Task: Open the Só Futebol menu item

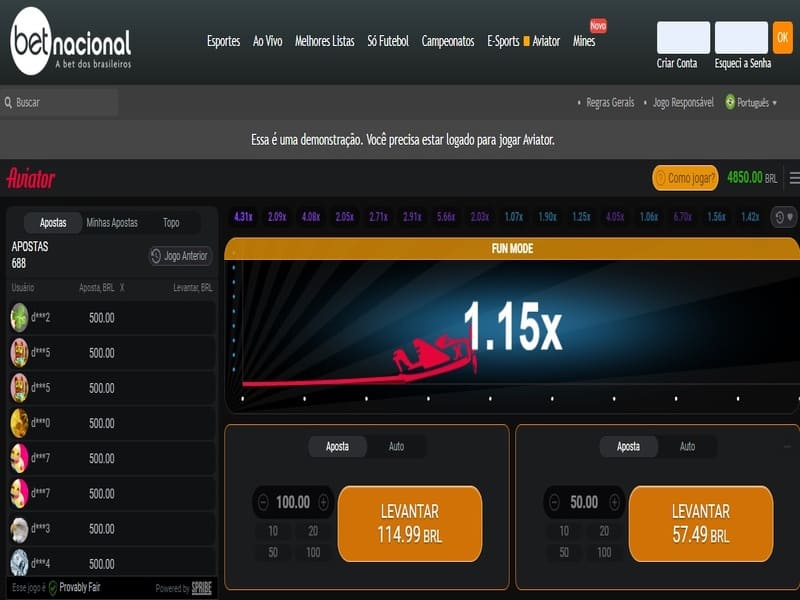Action: pyautogui.click(x=388, y=41)
